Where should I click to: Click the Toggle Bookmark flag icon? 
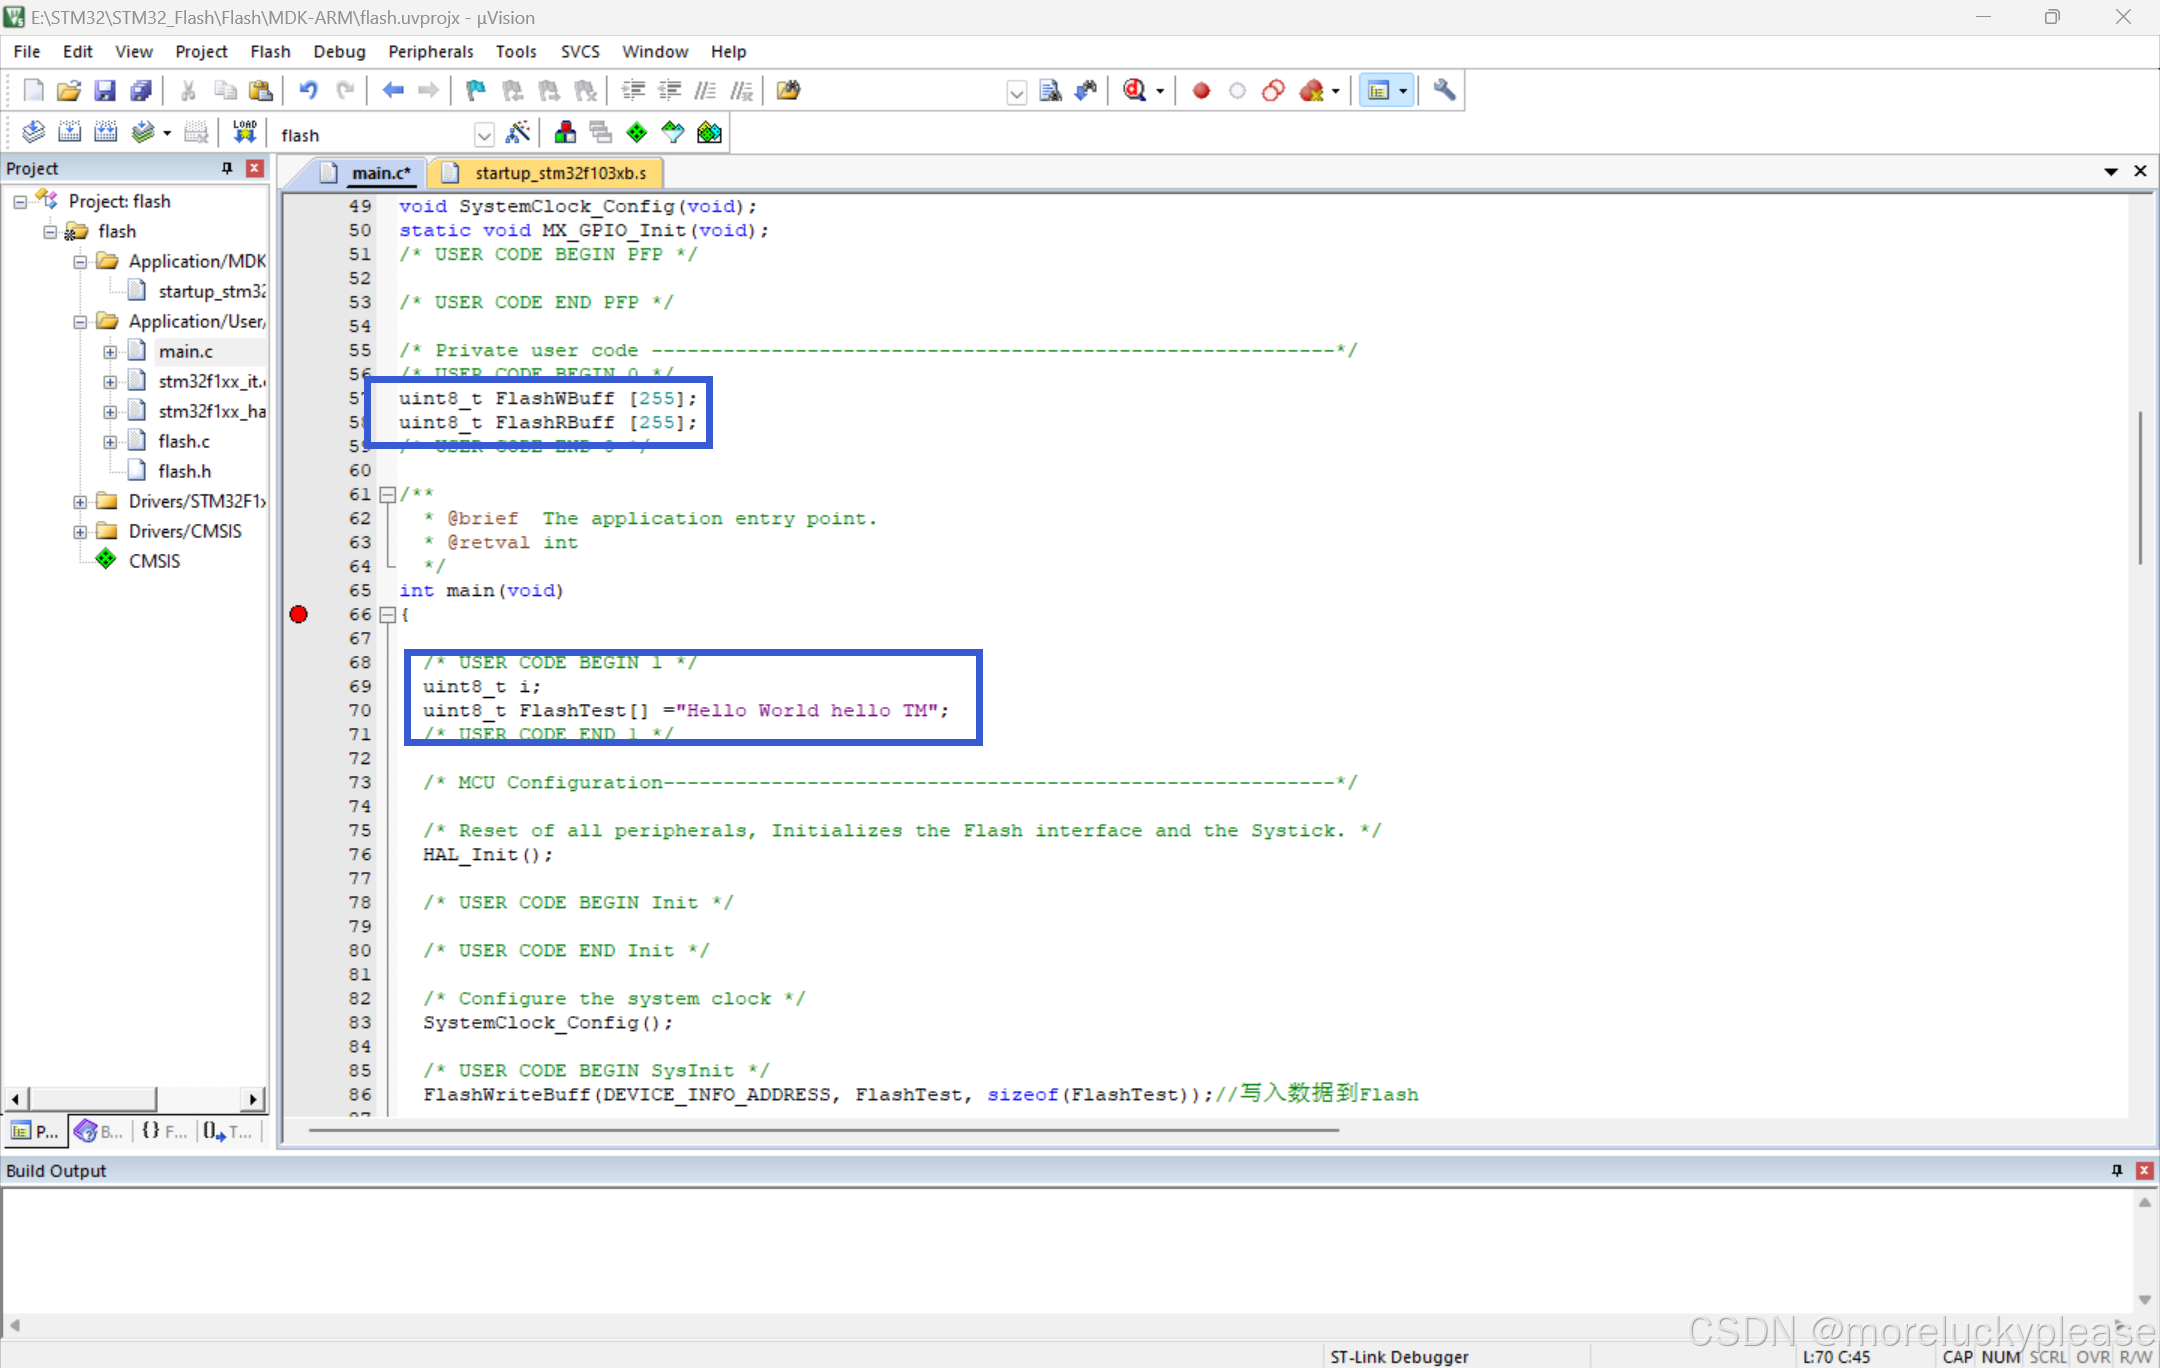475,91
